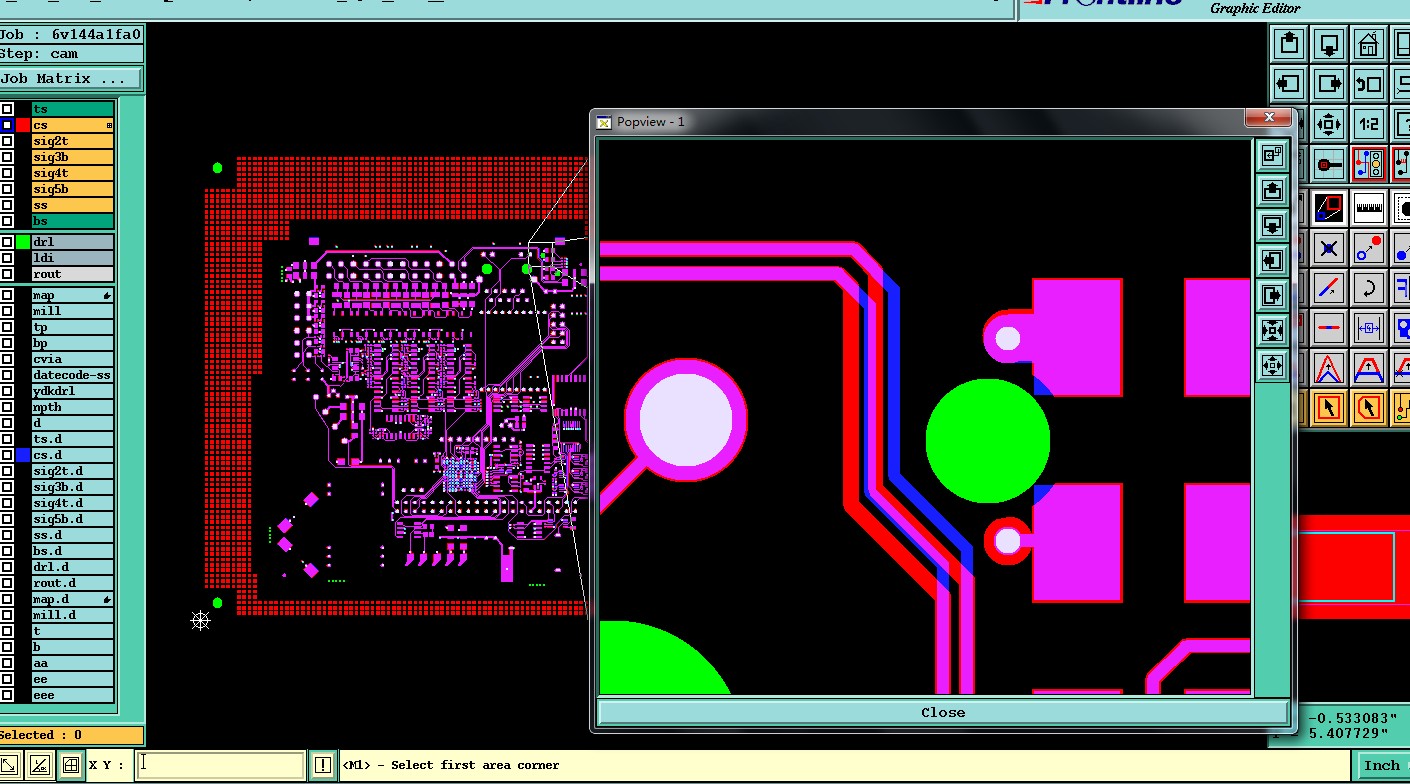The width and height of the screenshot is (1410, 784).
Task: Click the green color swatch of drl layer
Action: [23, 242]
